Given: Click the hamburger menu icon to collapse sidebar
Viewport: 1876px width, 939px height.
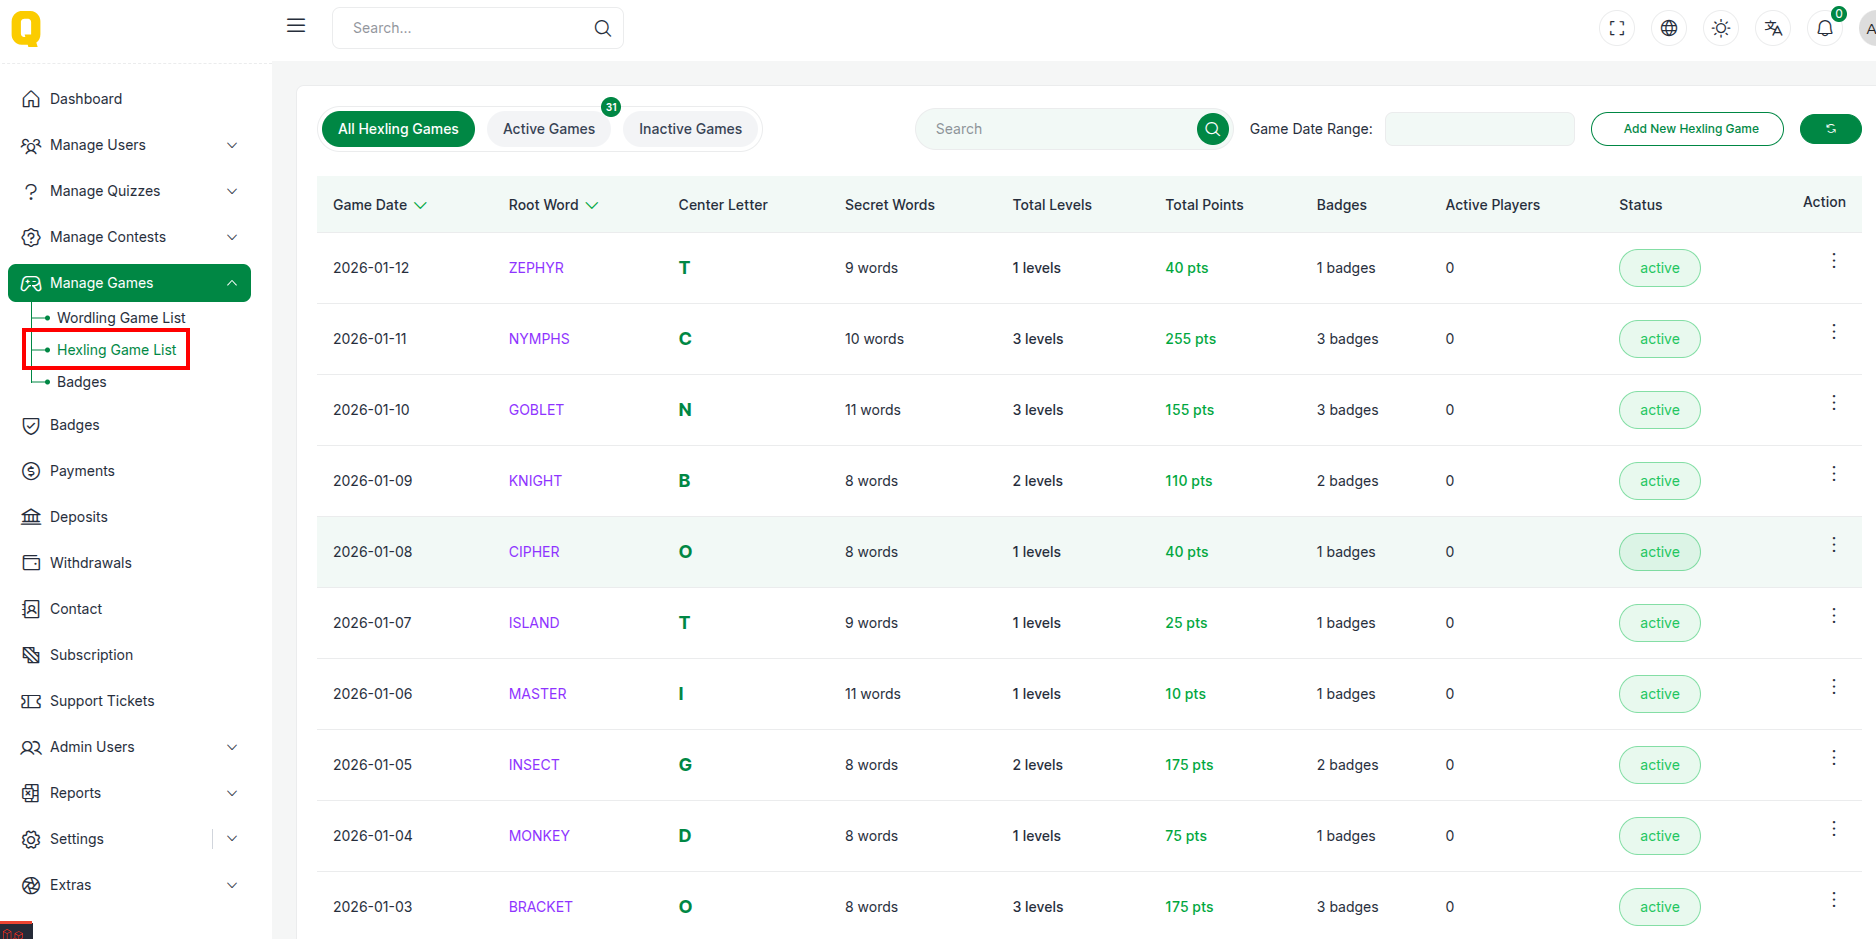Looking at the screenshot, I should click(296, 26).
